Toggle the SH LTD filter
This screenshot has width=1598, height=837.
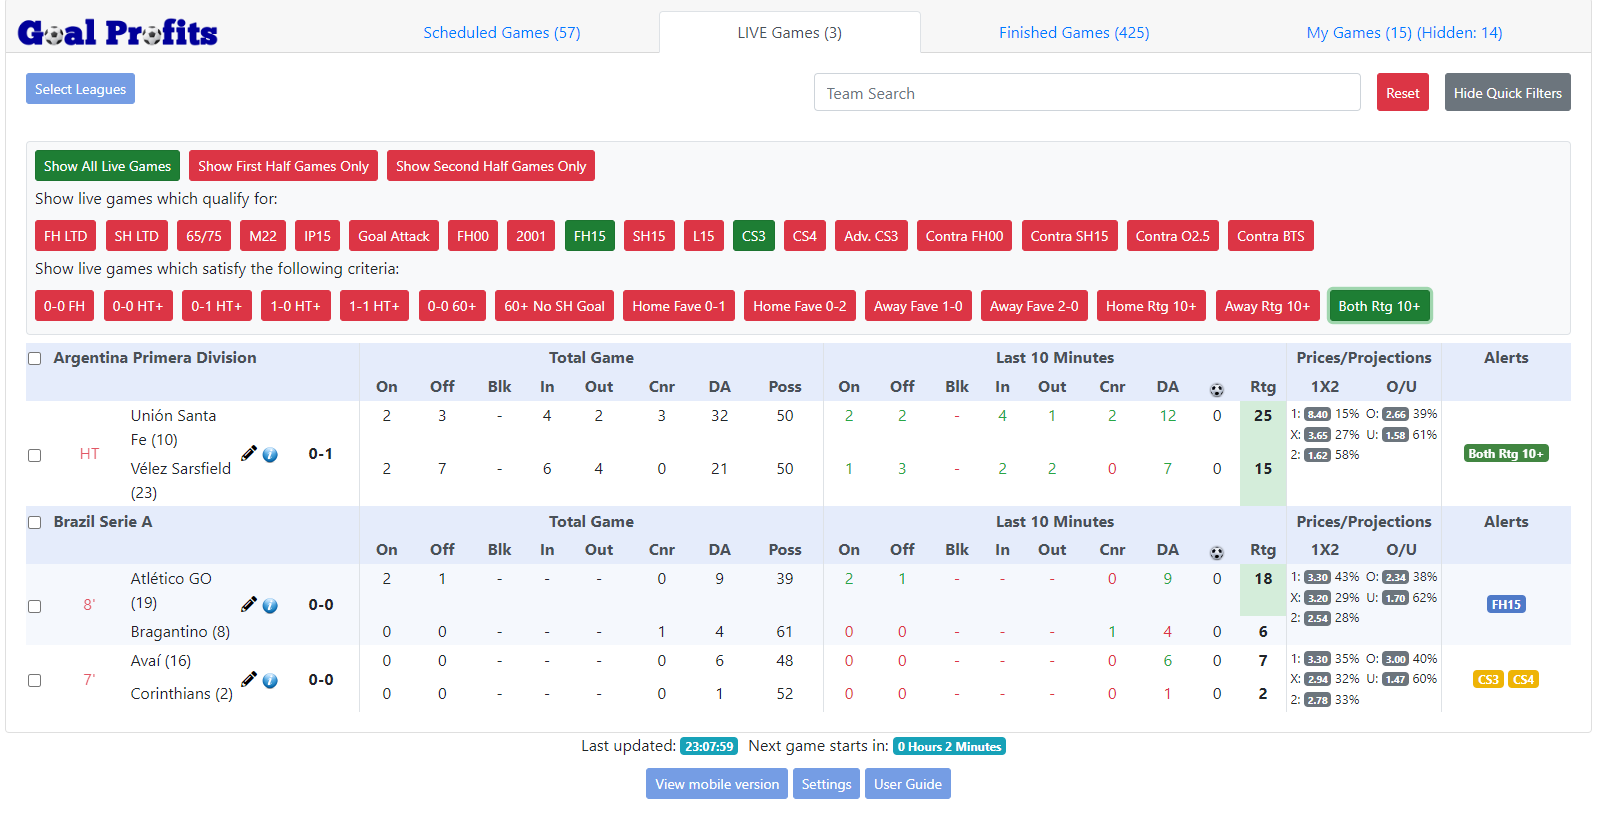tap(137, 236)
